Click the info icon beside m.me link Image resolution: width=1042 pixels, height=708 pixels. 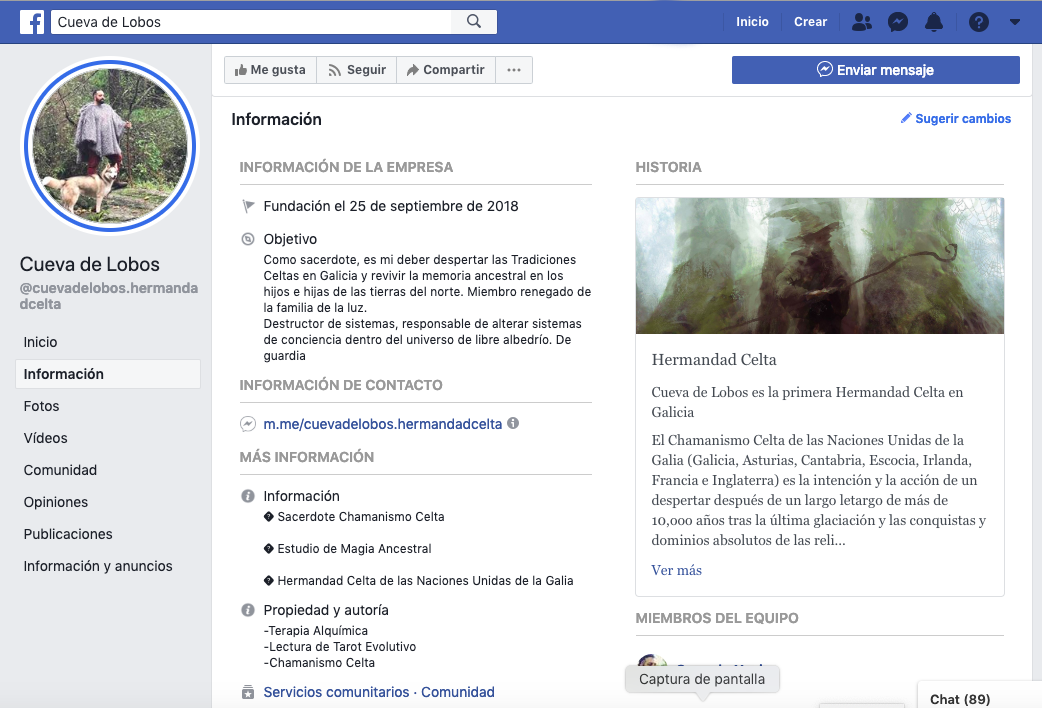(x=513, y=424)
